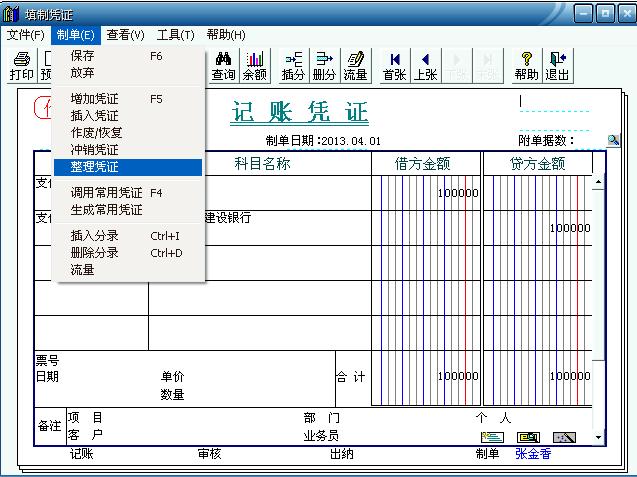Open the 查看(V) menu
Screen dimensions: 637x477
pos(126,35)
